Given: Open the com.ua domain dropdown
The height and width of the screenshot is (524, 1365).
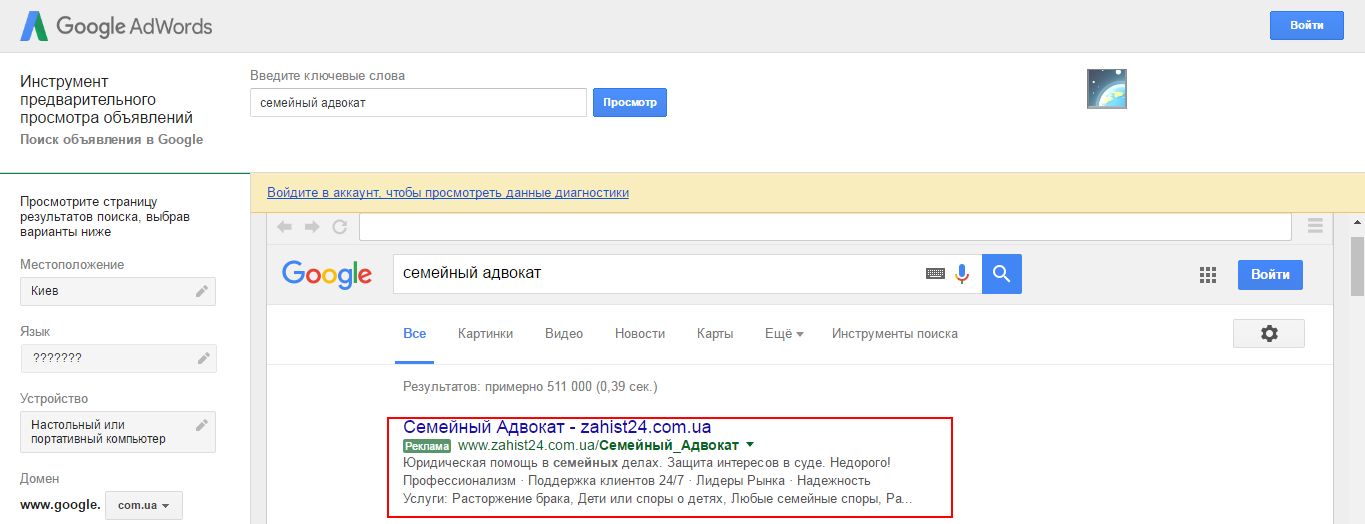Looking at the screenshot, I should 144,505.
